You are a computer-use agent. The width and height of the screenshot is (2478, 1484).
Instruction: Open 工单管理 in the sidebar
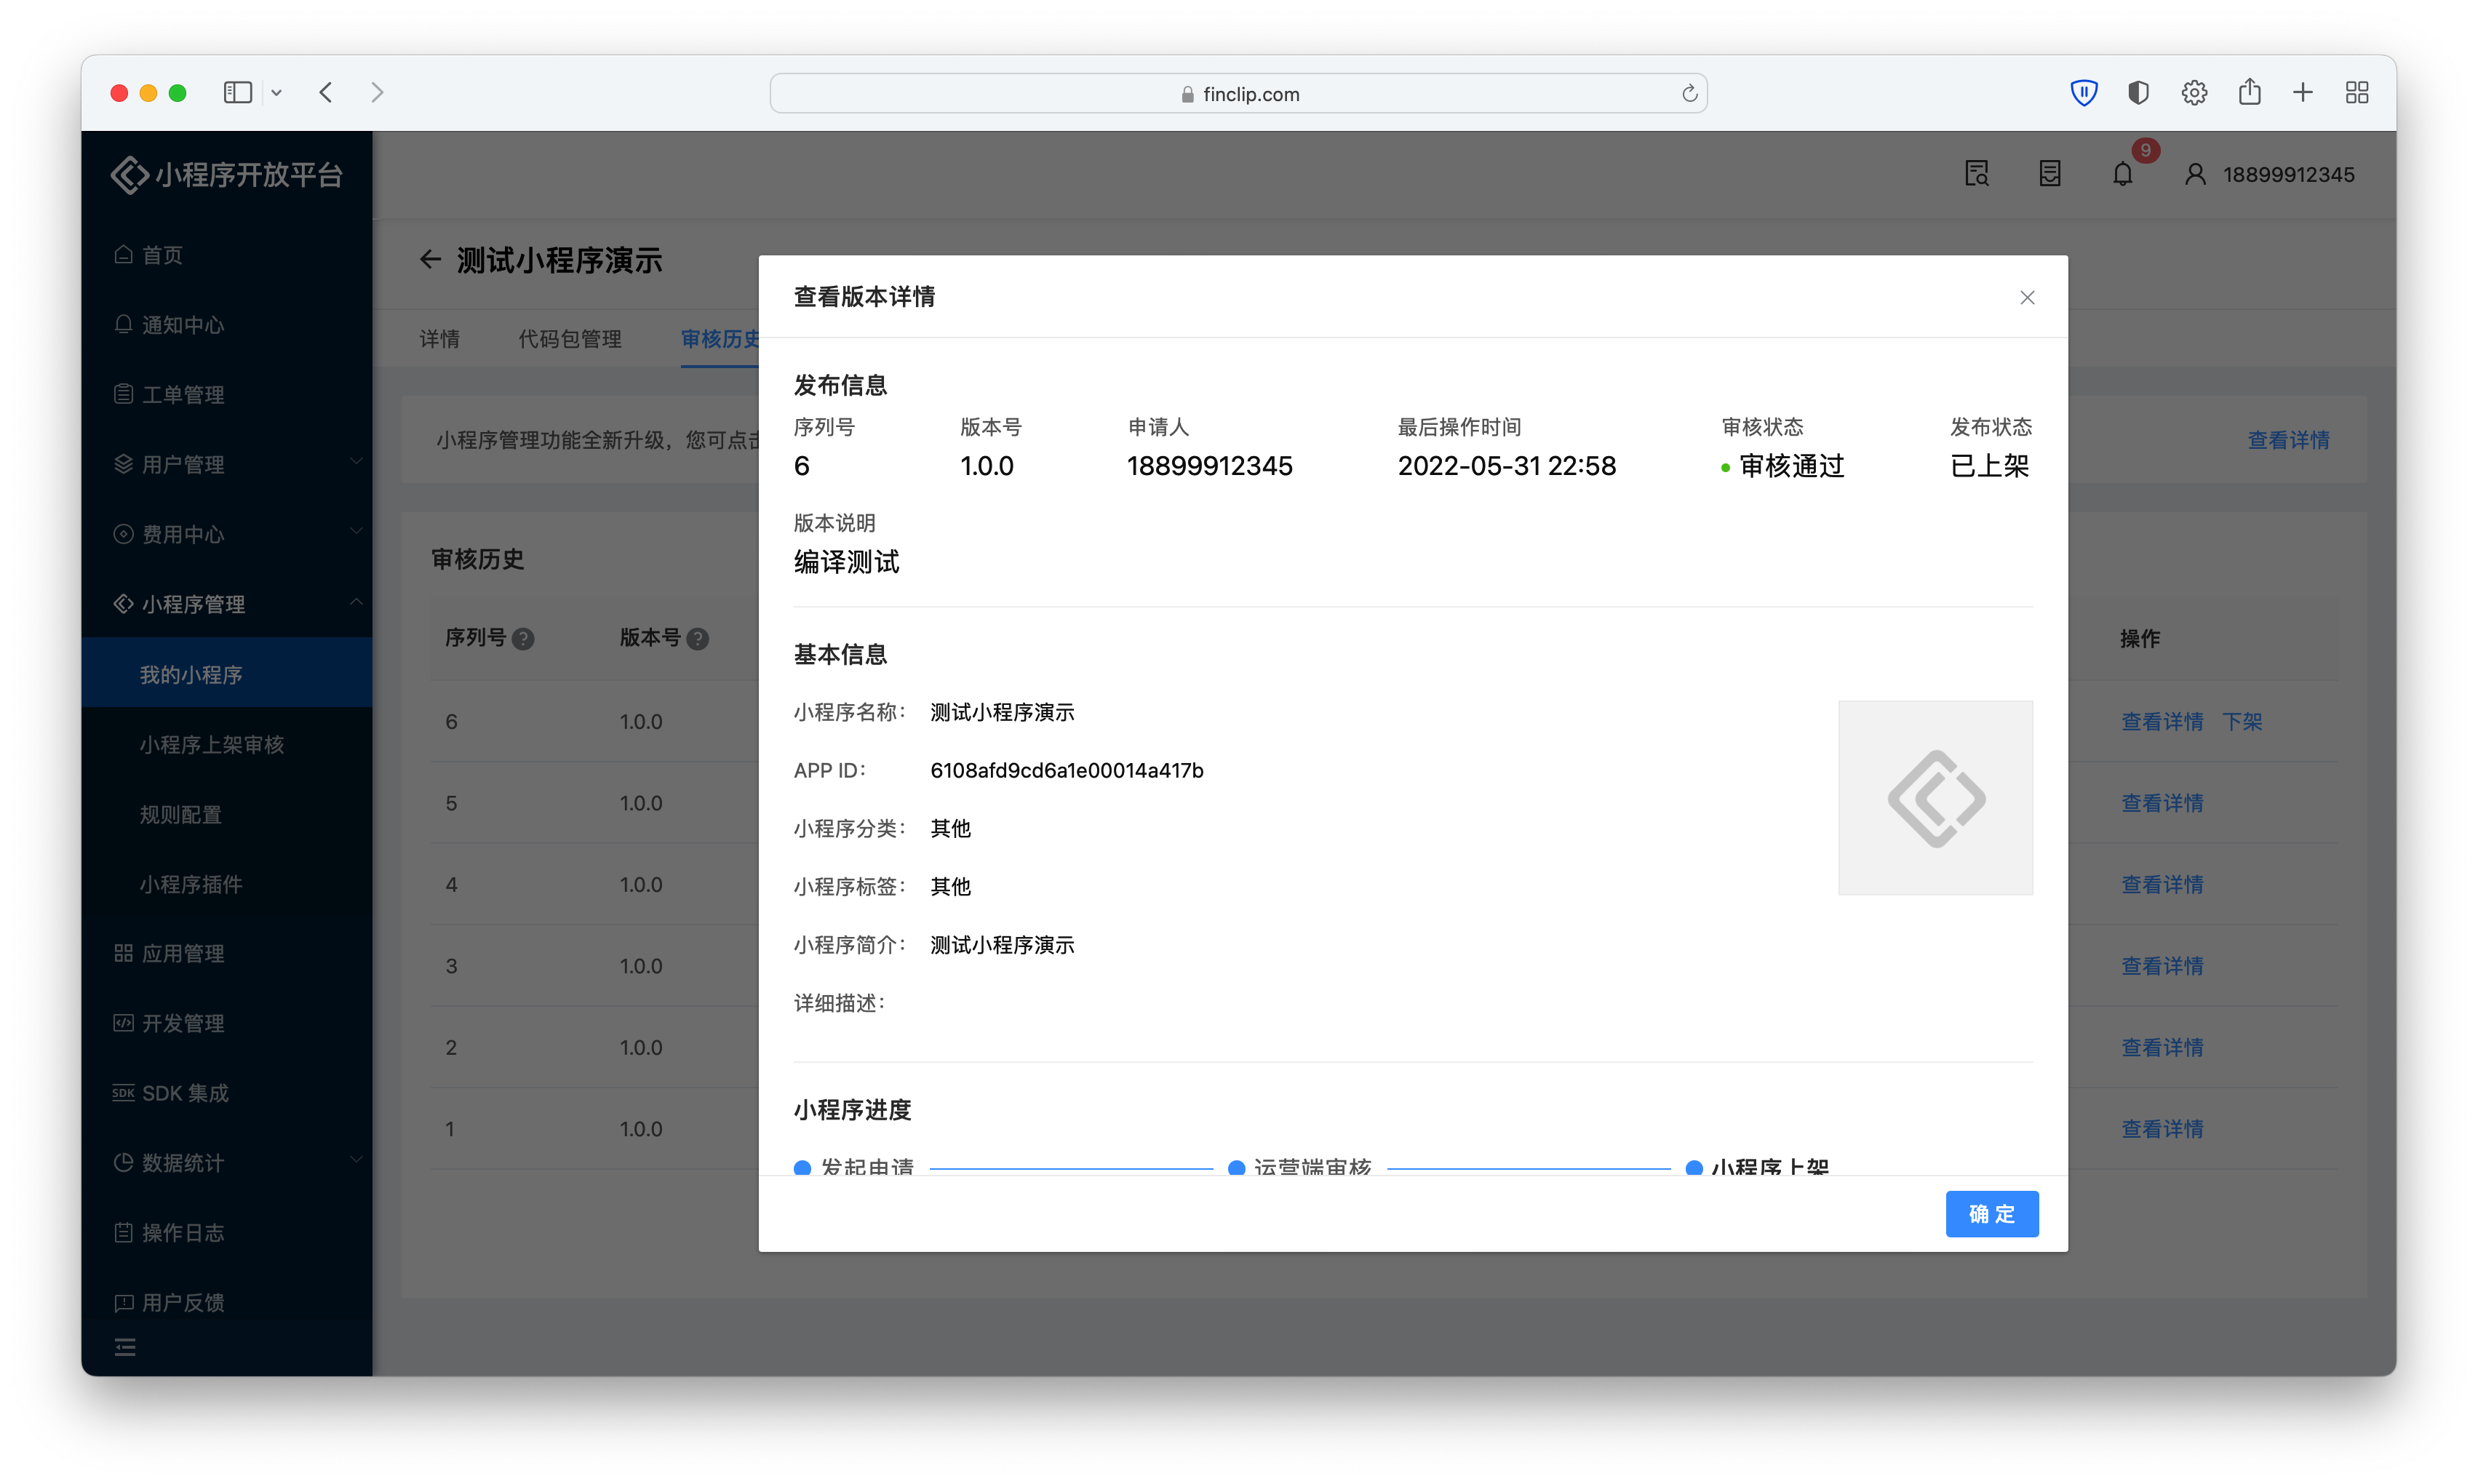226,394
